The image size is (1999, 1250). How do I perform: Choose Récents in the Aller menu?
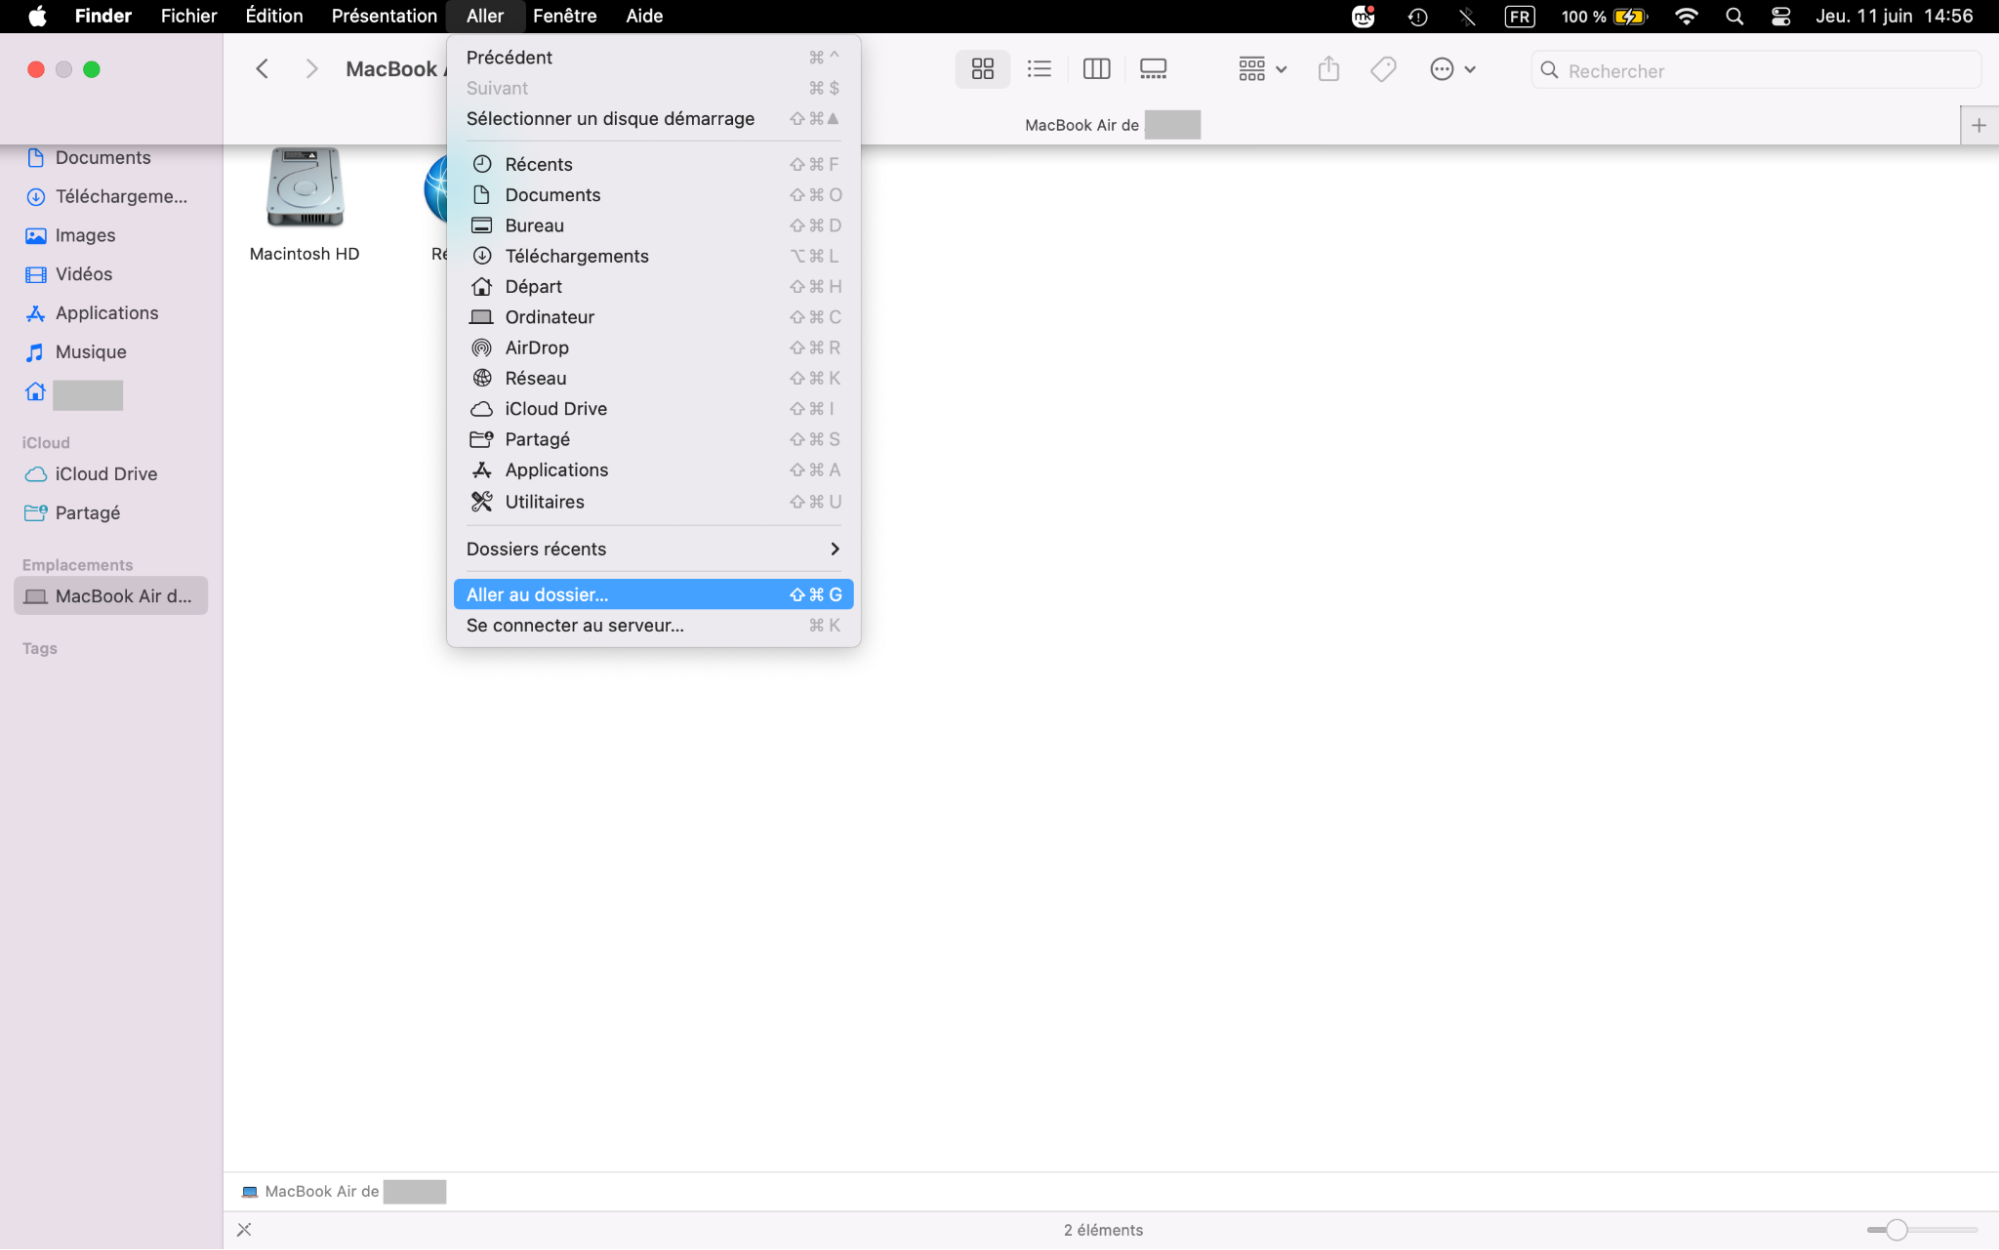[653, 164]
